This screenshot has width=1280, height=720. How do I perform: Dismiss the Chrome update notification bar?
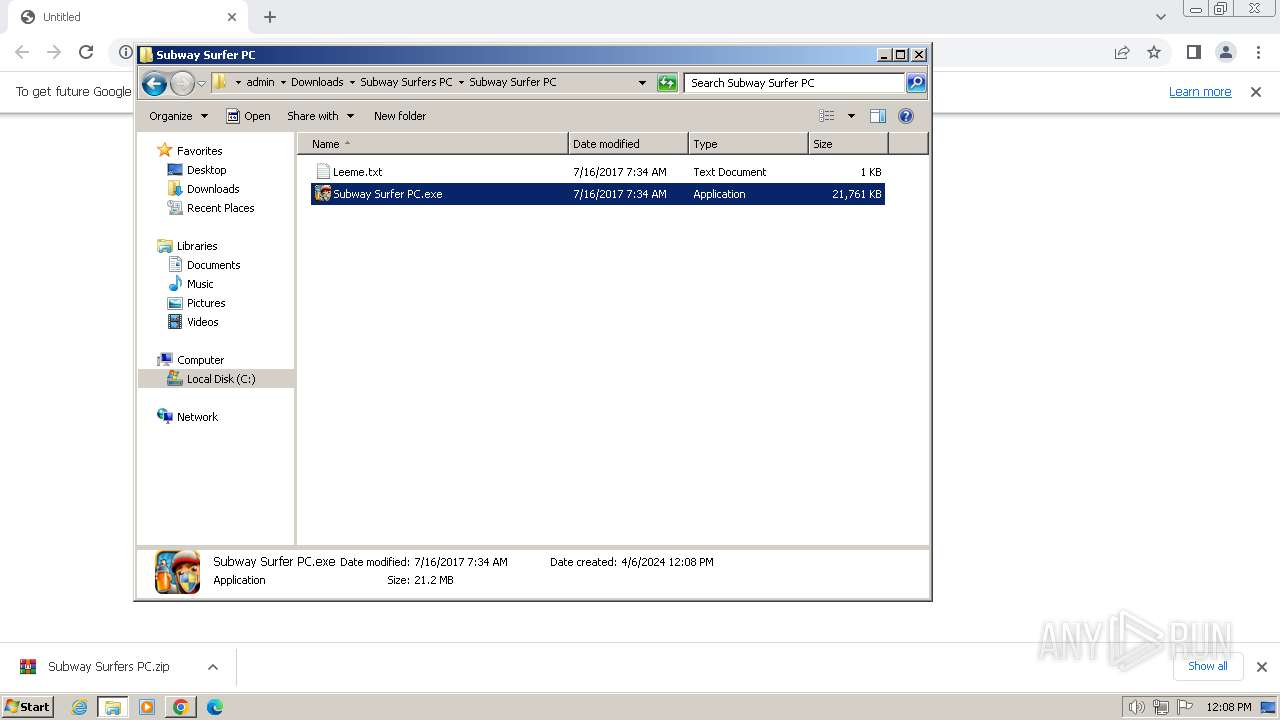coord(1256,92)
